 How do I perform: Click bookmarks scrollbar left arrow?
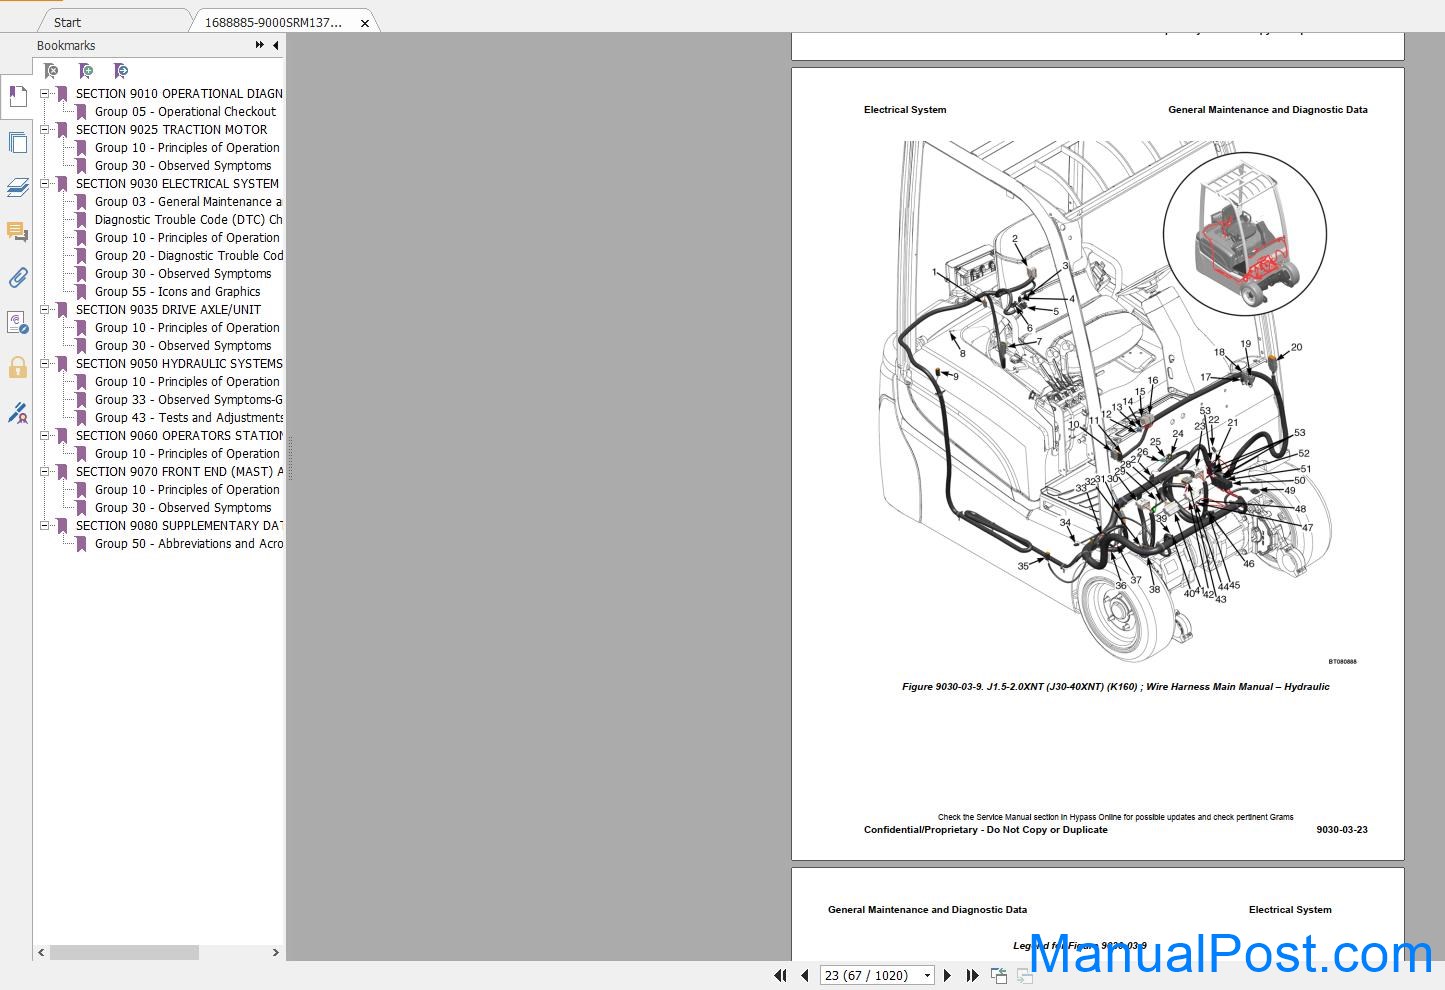click(x=41, y=953)
